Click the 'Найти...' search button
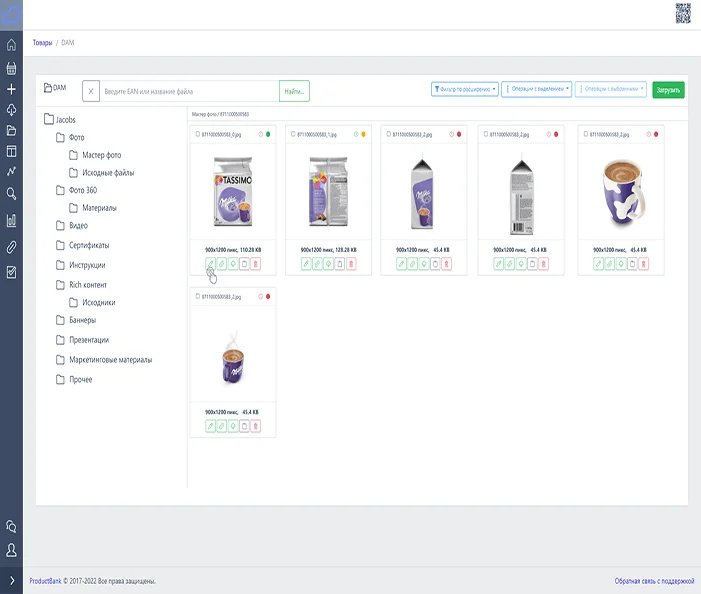Screen dimensions: 701x594 [294, 91]
